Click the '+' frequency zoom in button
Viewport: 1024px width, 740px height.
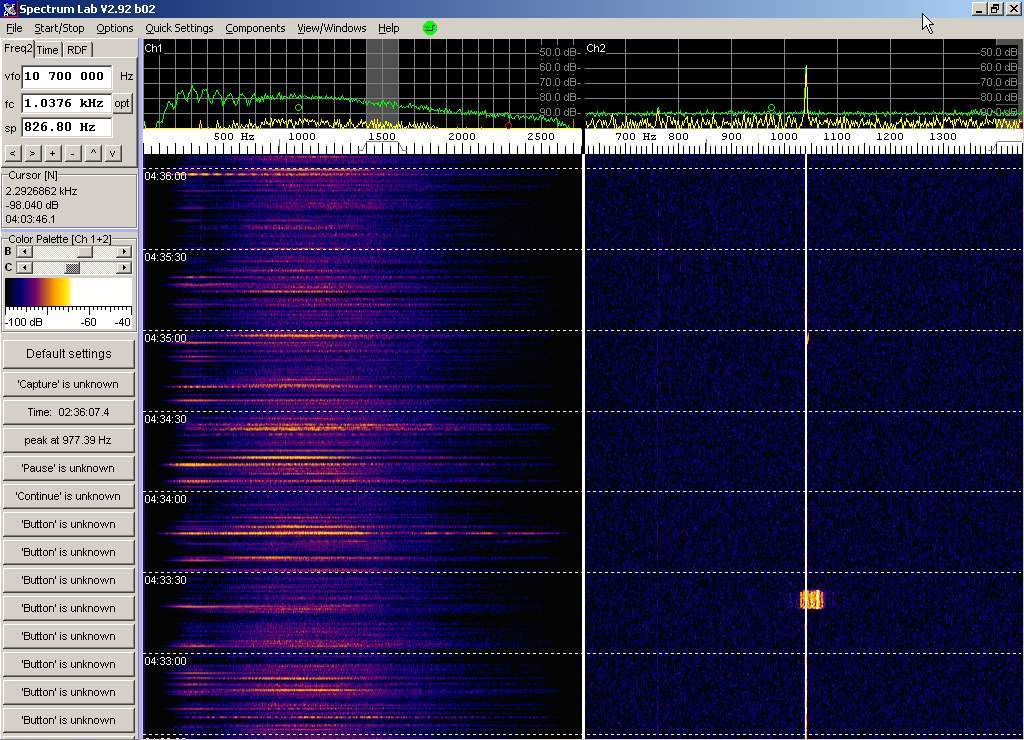tap(52, 153)
